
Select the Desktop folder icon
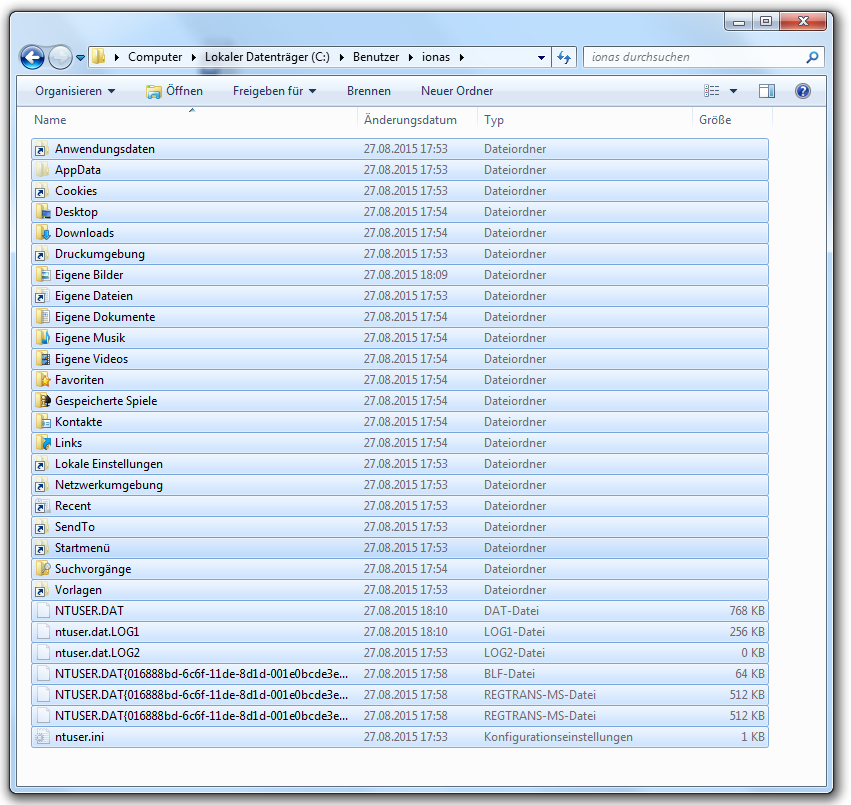(x=42, y=212)
